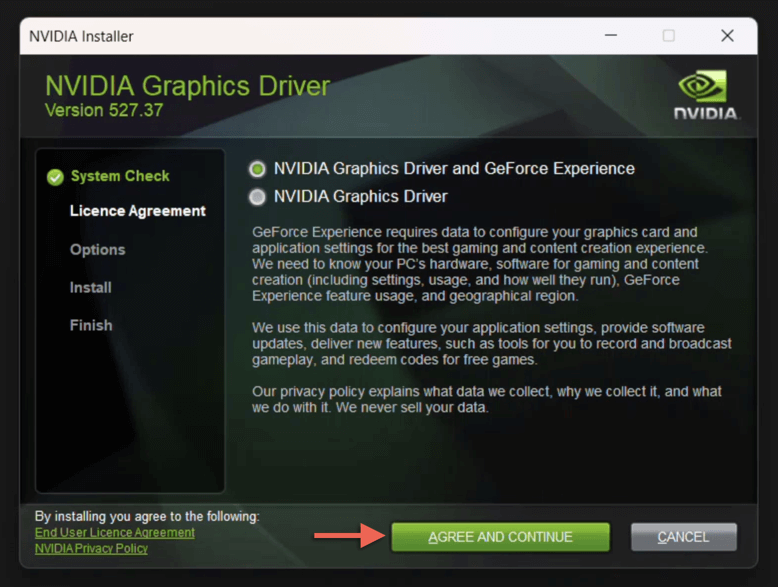Select the NVIDIA Graphics Driver only radio button
The height and width of the screenshot is (587, 778).
tap(258, 197)
